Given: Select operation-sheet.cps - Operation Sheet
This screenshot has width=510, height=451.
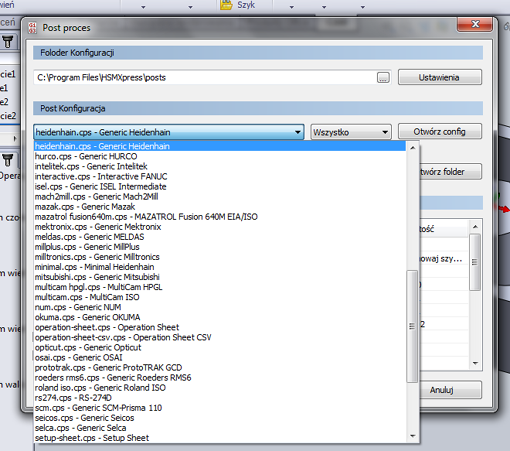Looking at the screenshot, I should point(220,327).
